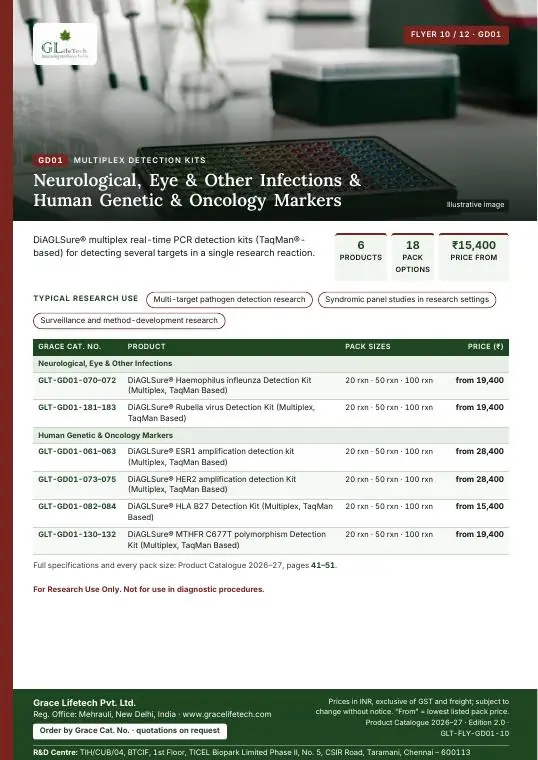
Task: Open the www.gracelifetech.com link
Action: click(x=227, y=714)
